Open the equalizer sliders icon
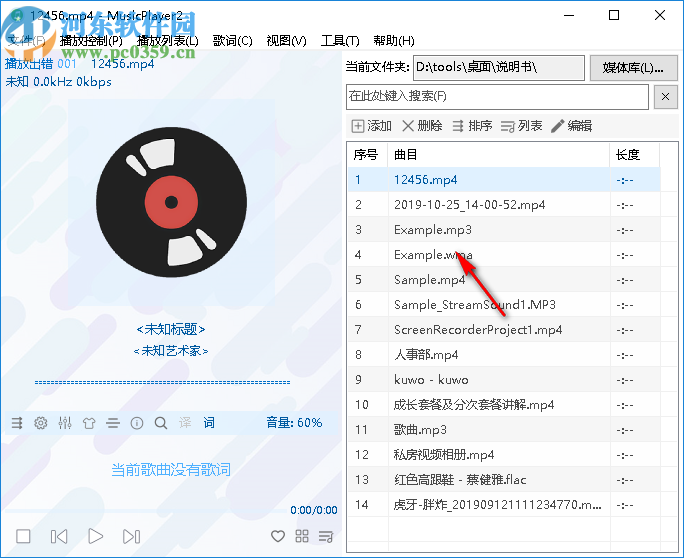684x558 pixels. tap(65, 423)
